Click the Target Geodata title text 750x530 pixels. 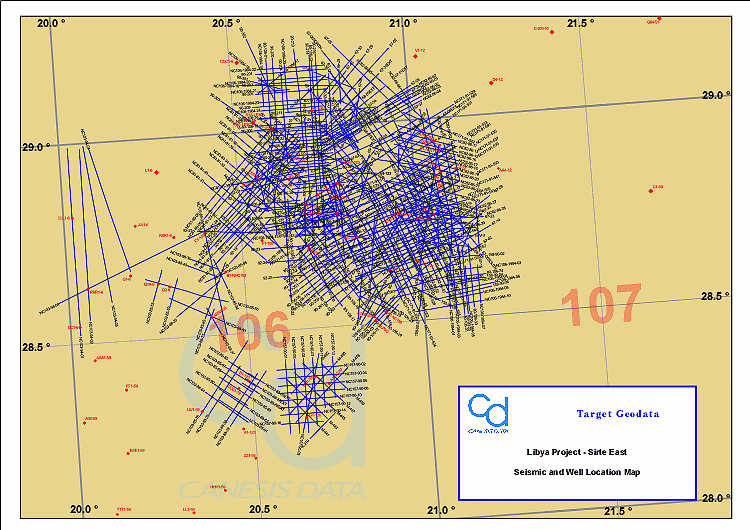[617, 413]
